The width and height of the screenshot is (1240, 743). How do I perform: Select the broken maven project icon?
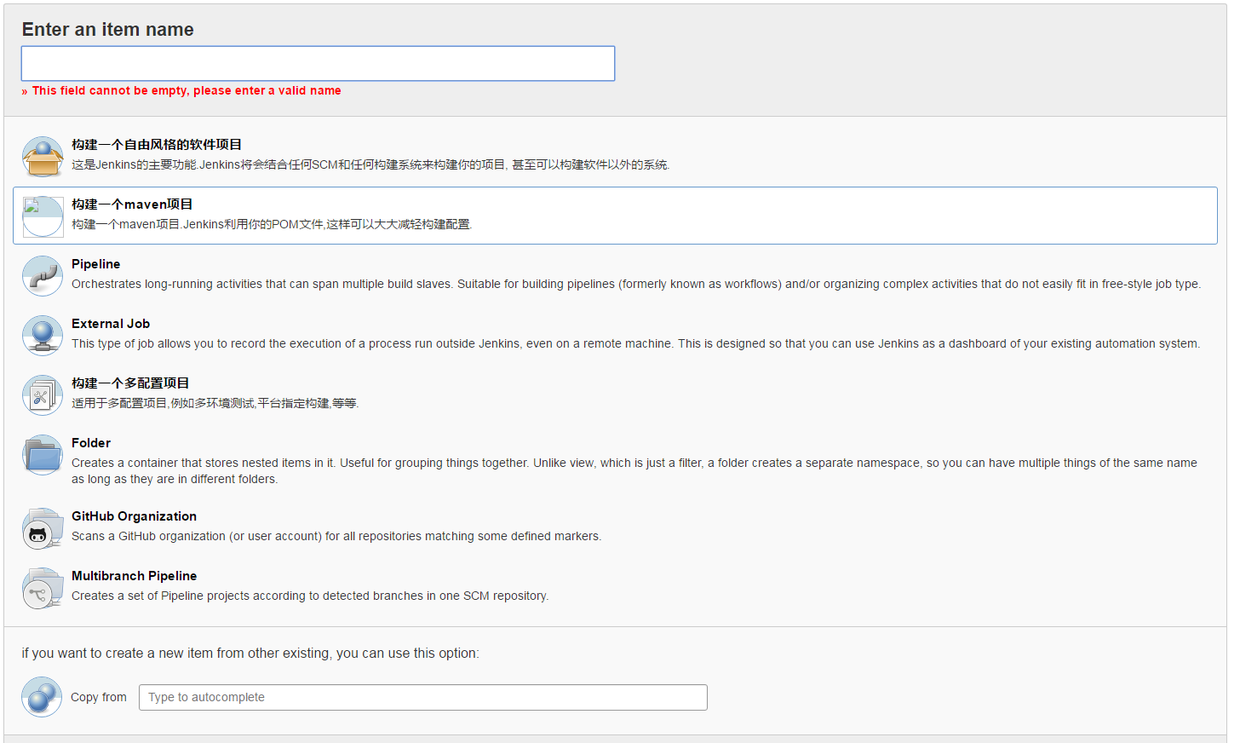click(42, 216)
